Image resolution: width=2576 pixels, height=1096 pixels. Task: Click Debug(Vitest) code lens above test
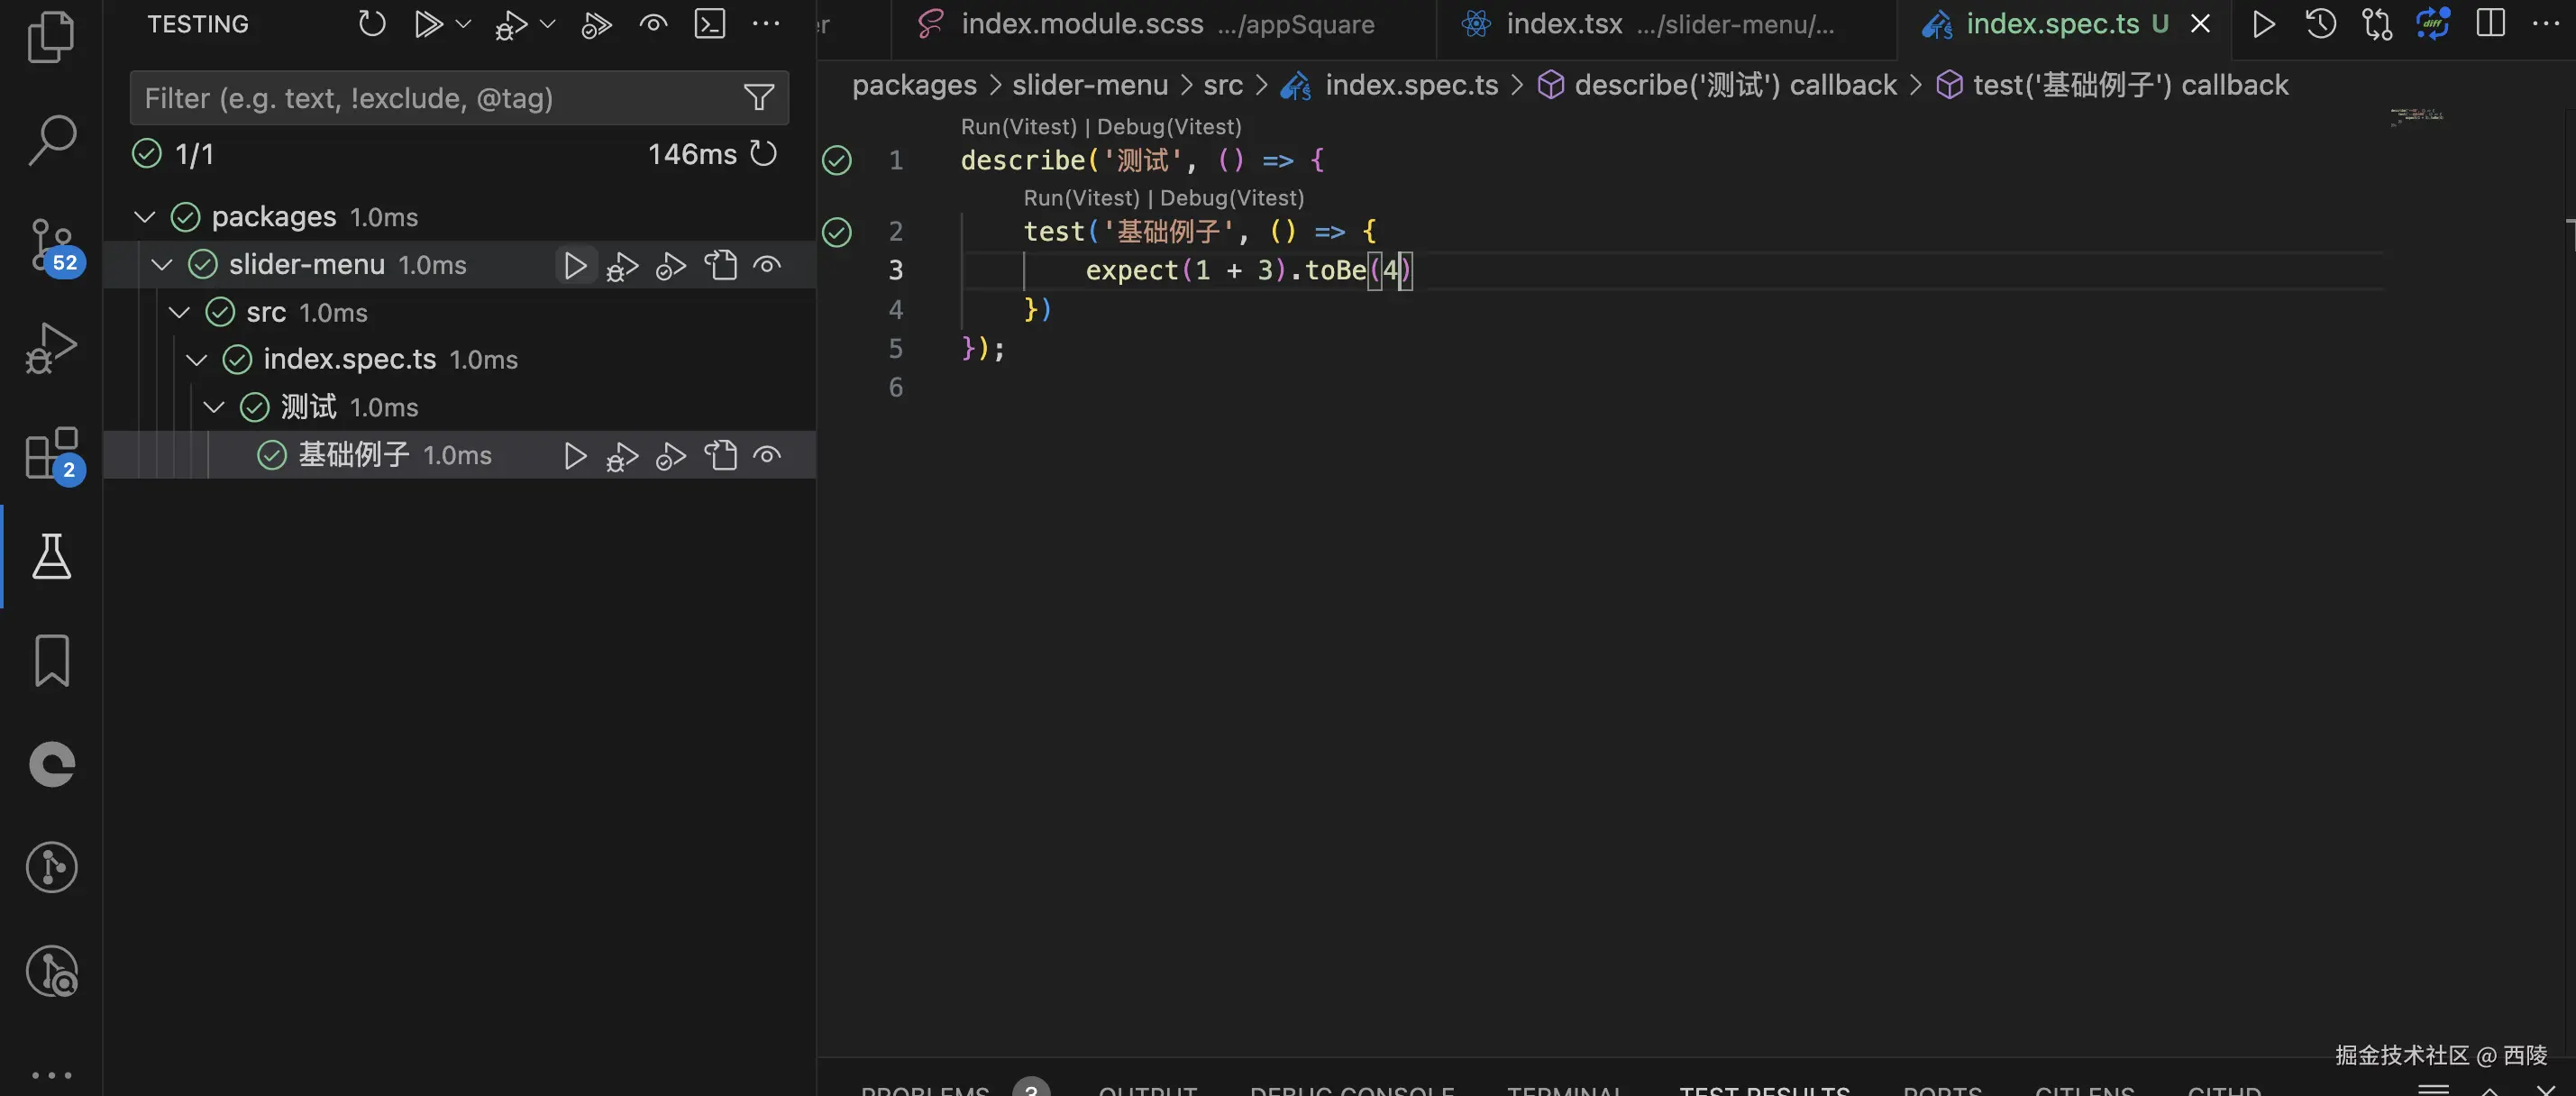(x=1232, y=198)
